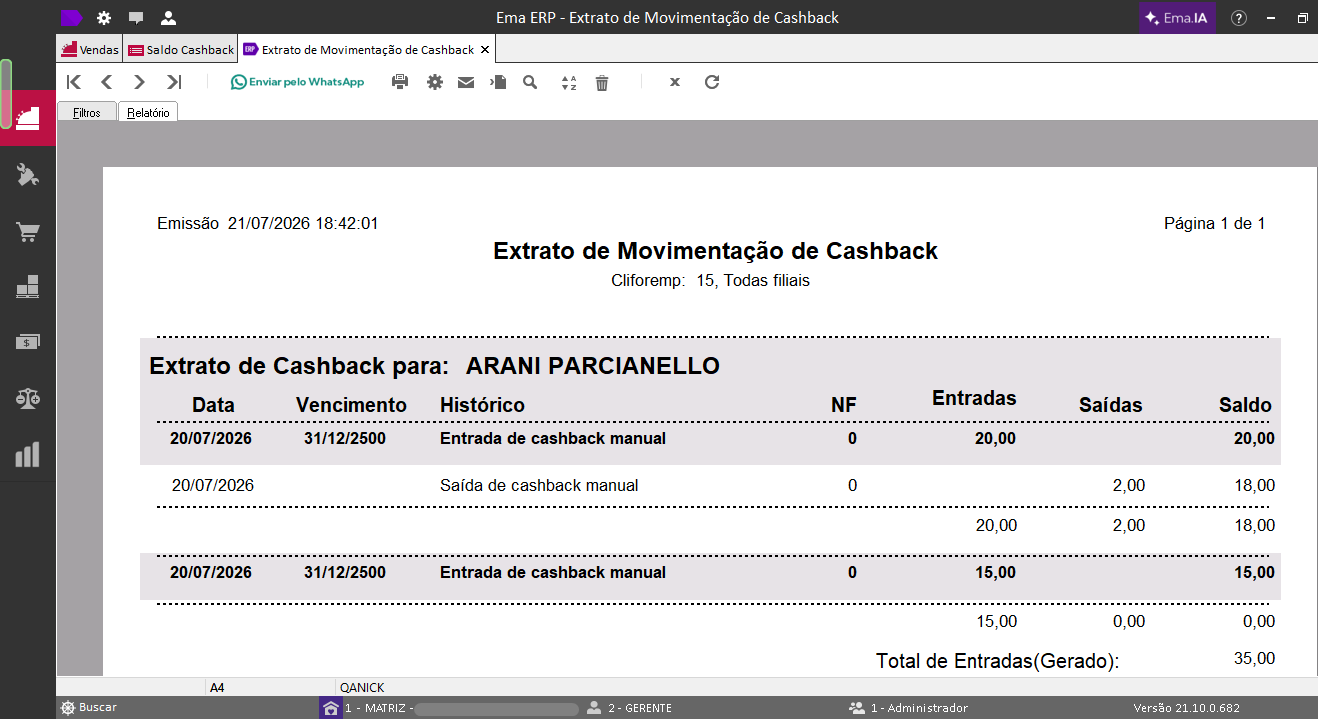
Task: Switch to the Filtros tab
Action: 87,113
